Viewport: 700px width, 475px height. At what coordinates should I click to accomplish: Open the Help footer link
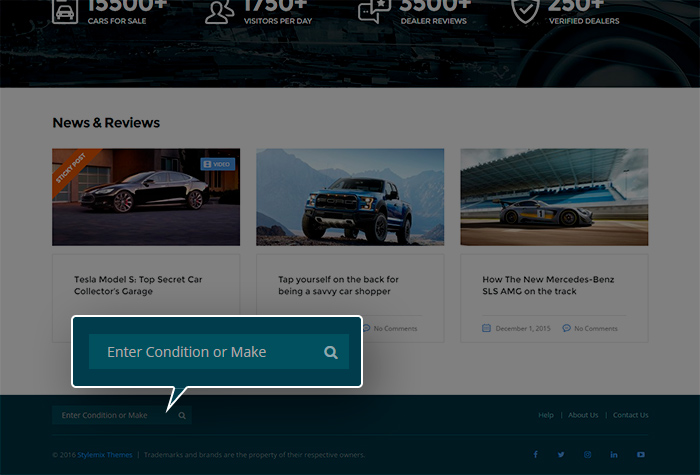(x=545, y=415)
